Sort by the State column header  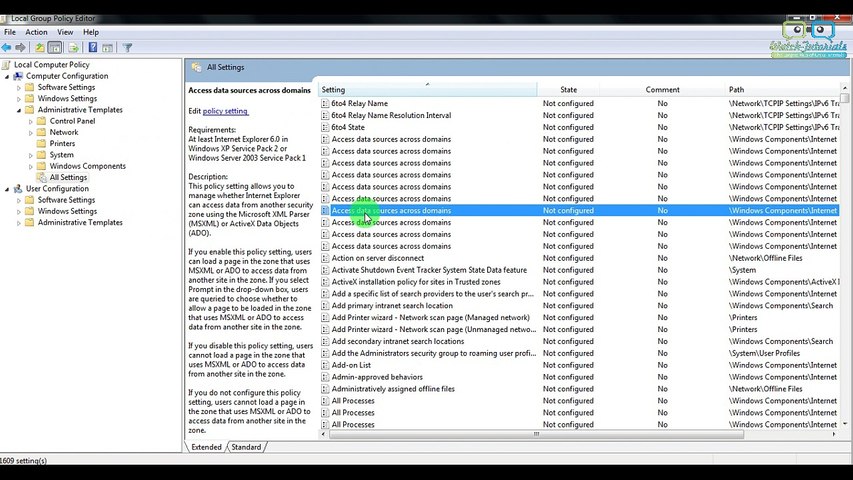(568, 90)
